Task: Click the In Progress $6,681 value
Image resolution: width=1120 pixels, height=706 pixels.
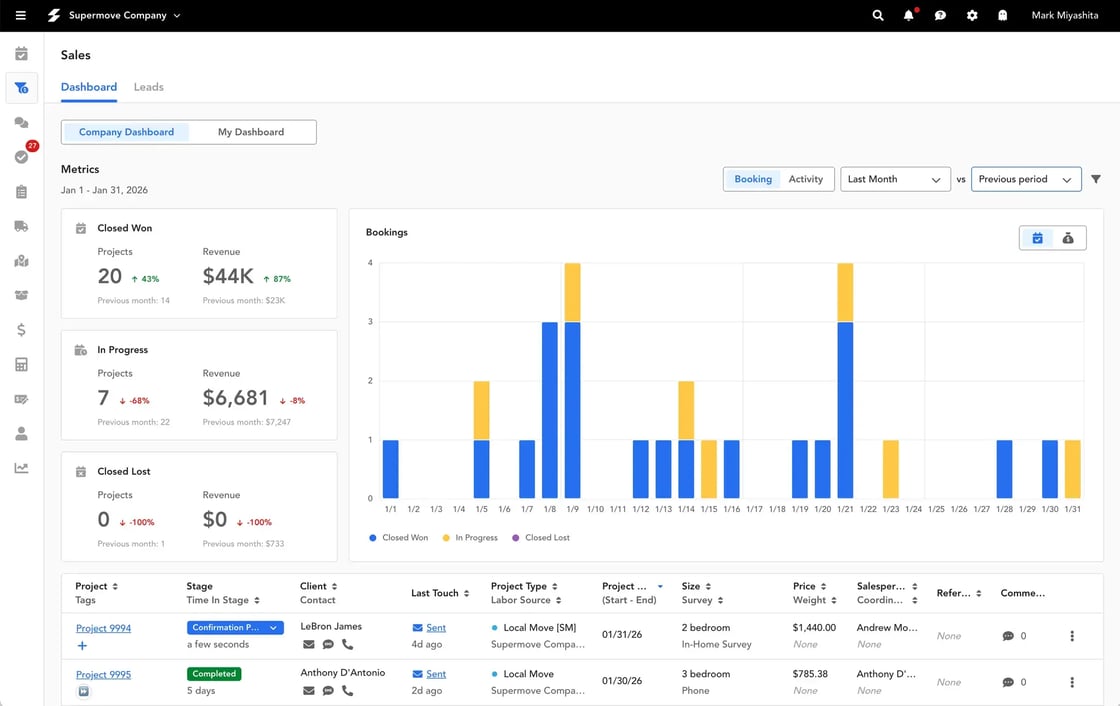Action: click(236, 398)
